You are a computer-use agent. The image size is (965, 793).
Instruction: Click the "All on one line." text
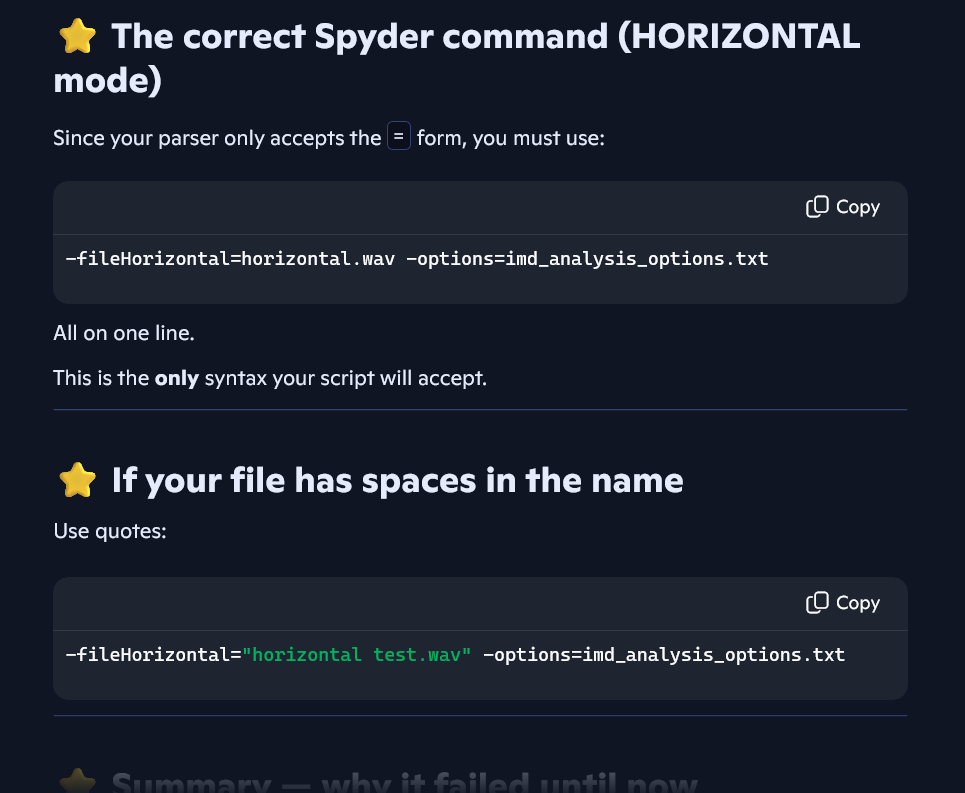tap(124, 333)
